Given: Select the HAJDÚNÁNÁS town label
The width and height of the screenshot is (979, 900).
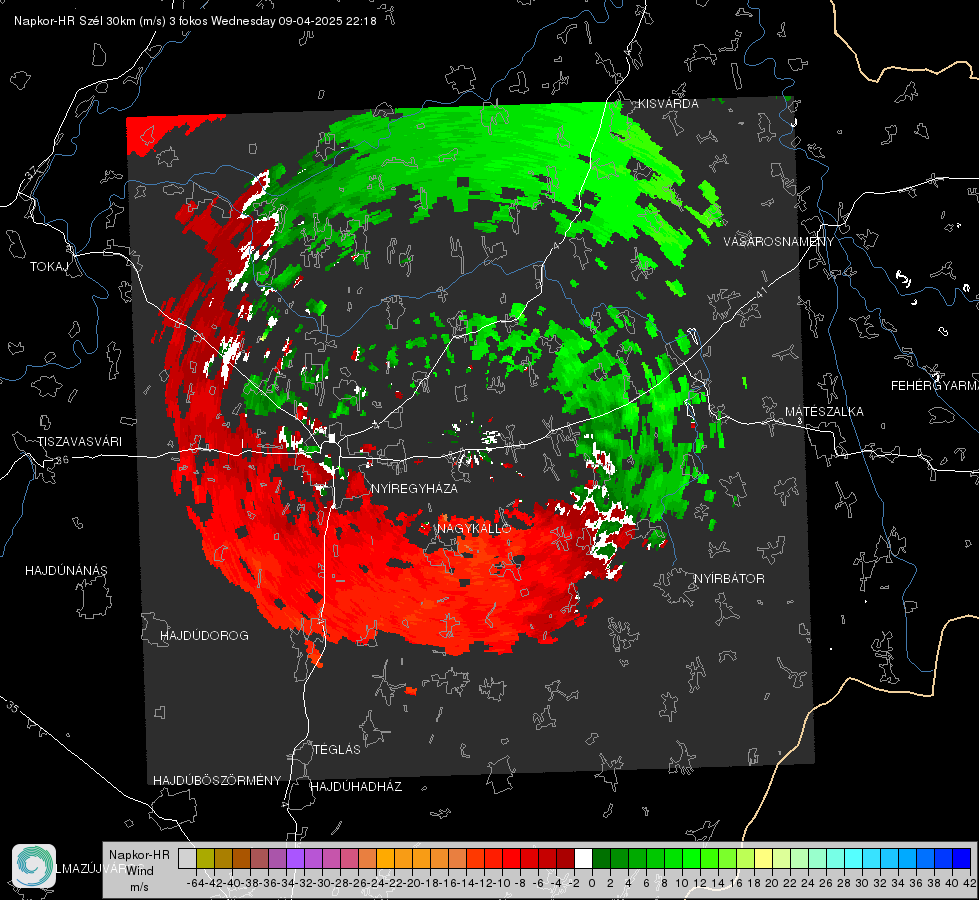Looking at the screenshot, I should [x=66, y=571].
